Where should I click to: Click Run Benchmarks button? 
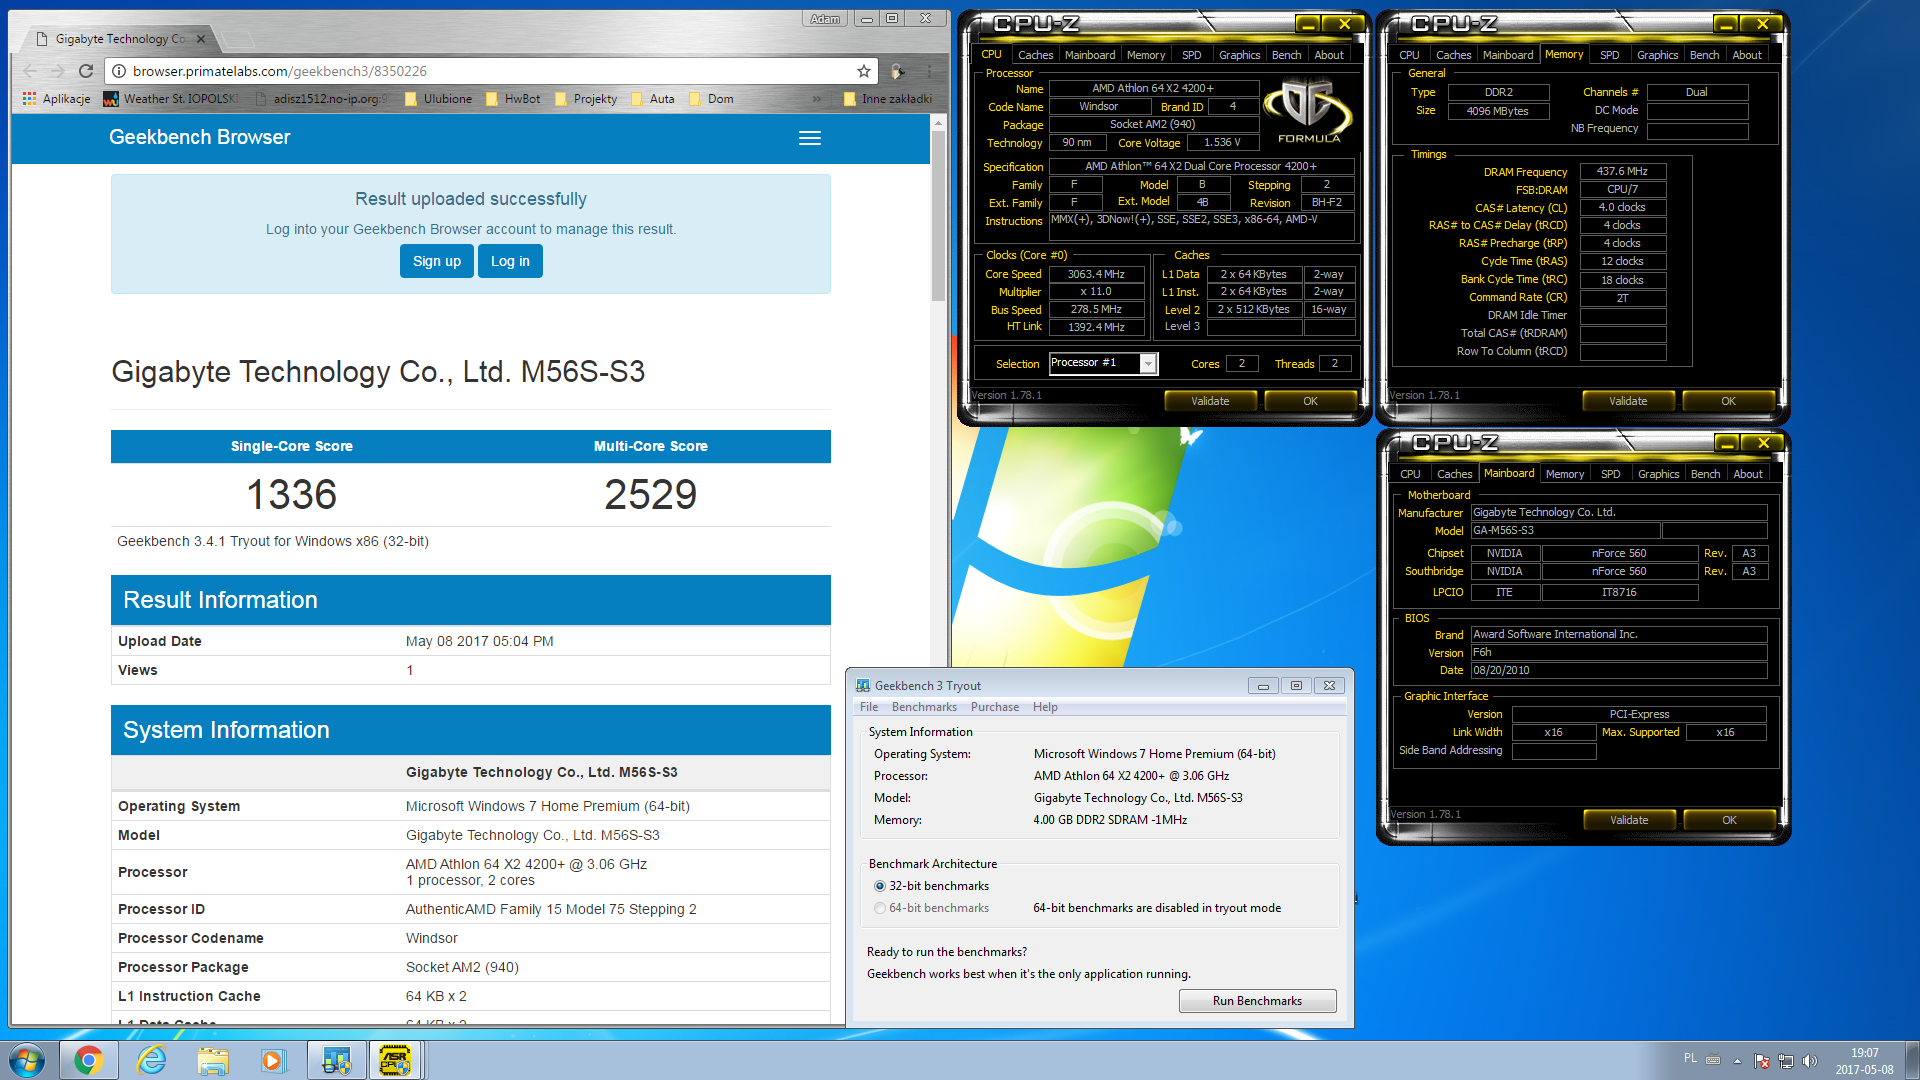coord(1257,1001)
